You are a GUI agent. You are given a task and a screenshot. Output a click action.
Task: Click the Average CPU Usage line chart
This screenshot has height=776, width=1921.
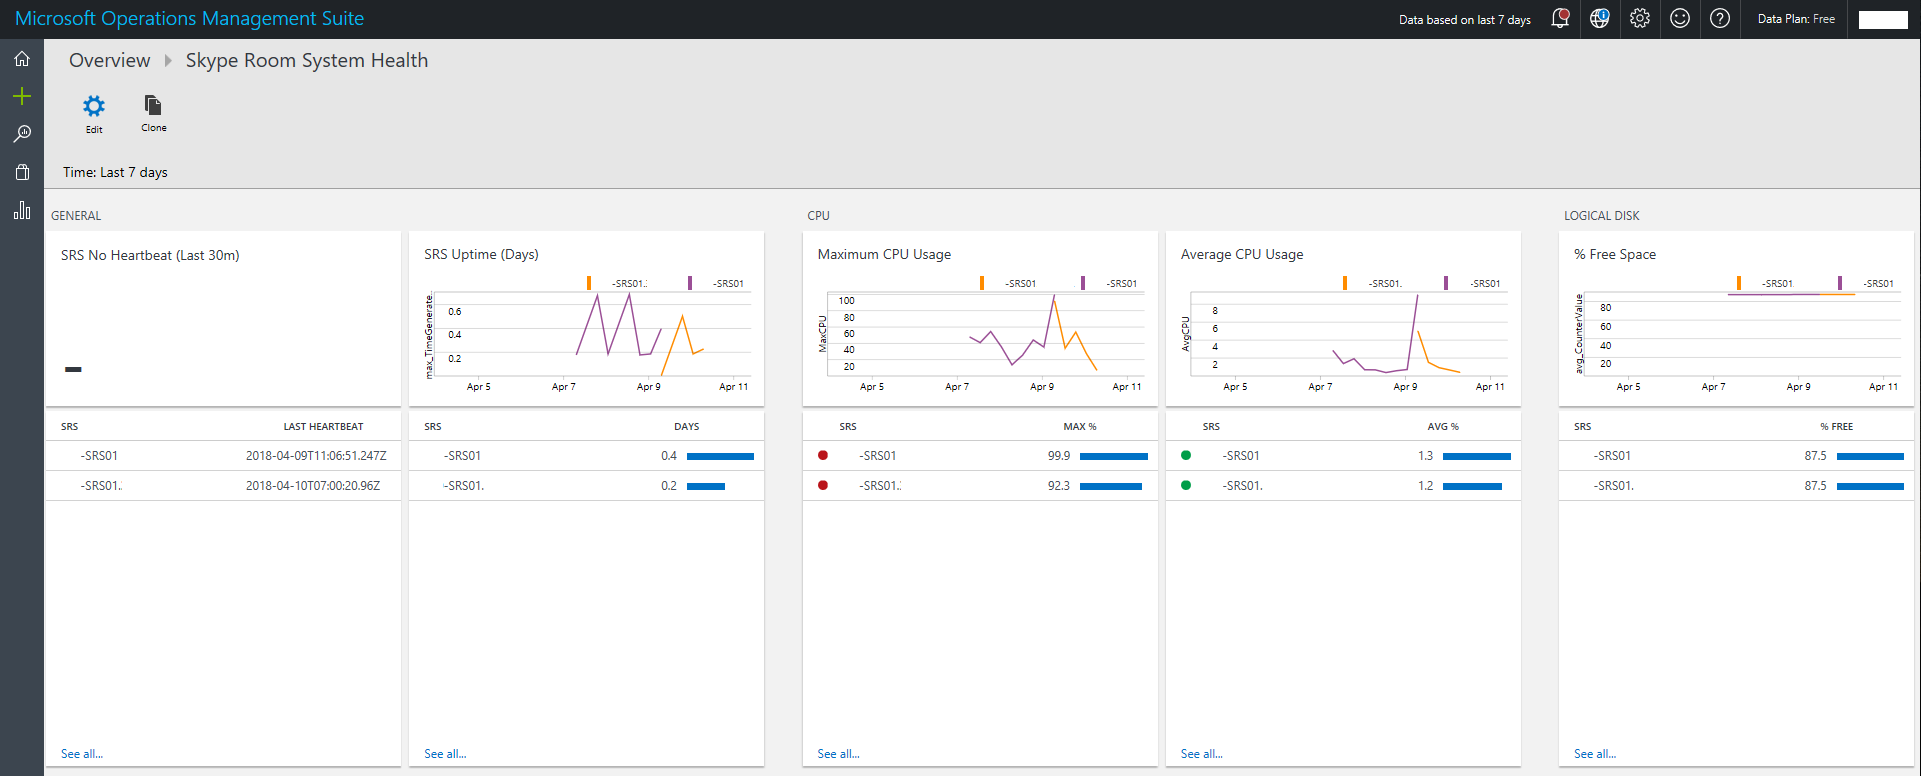click(x=1348, y=335)
